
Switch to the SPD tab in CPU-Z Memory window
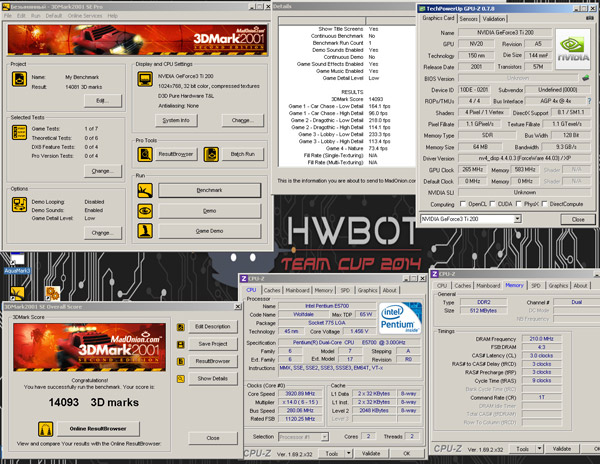click(x=536, y=286)
